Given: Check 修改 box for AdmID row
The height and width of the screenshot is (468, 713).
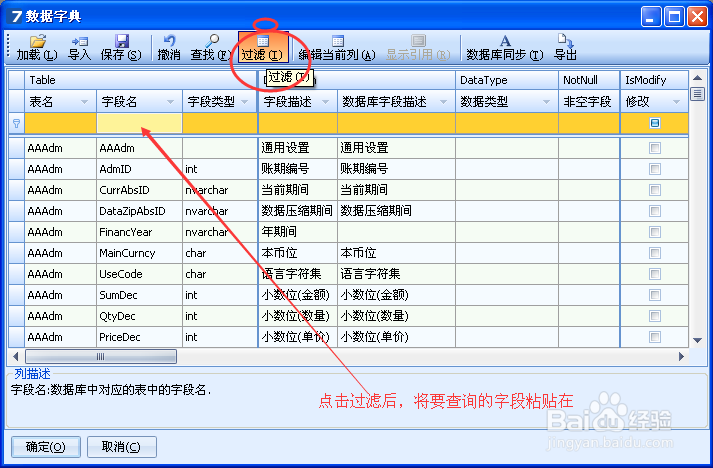Looking at the screenshot, I should pyautogui.click(x=655, y=169).
